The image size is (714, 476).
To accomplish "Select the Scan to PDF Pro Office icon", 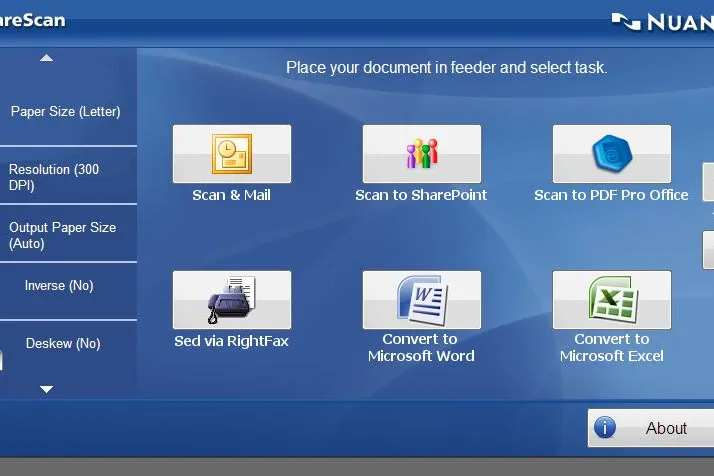I will (612, 154).
